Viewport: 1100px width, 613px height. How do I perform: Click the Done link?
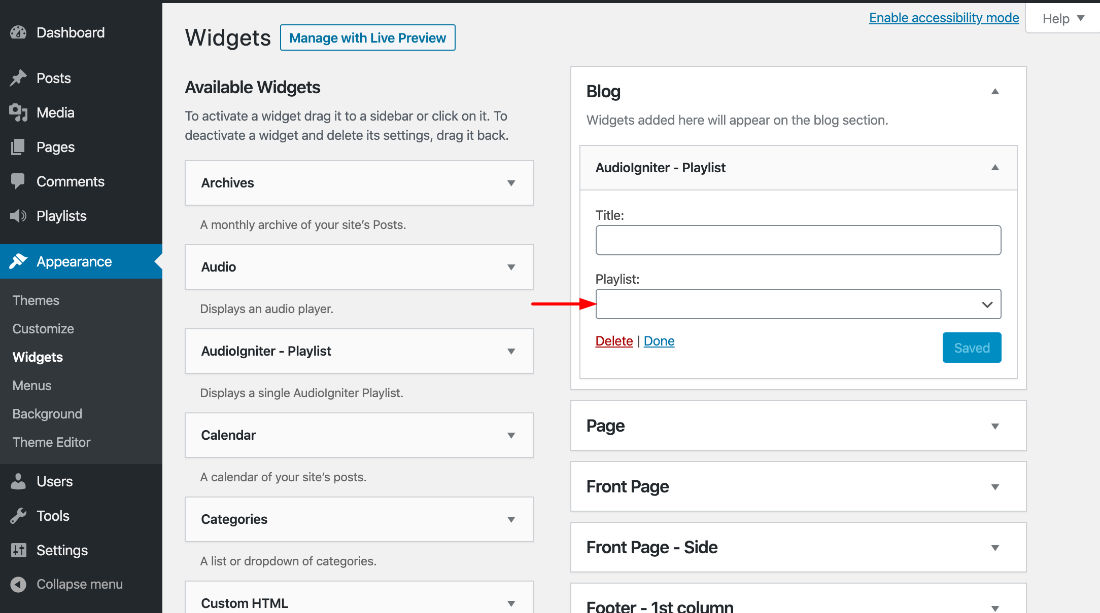659,341
